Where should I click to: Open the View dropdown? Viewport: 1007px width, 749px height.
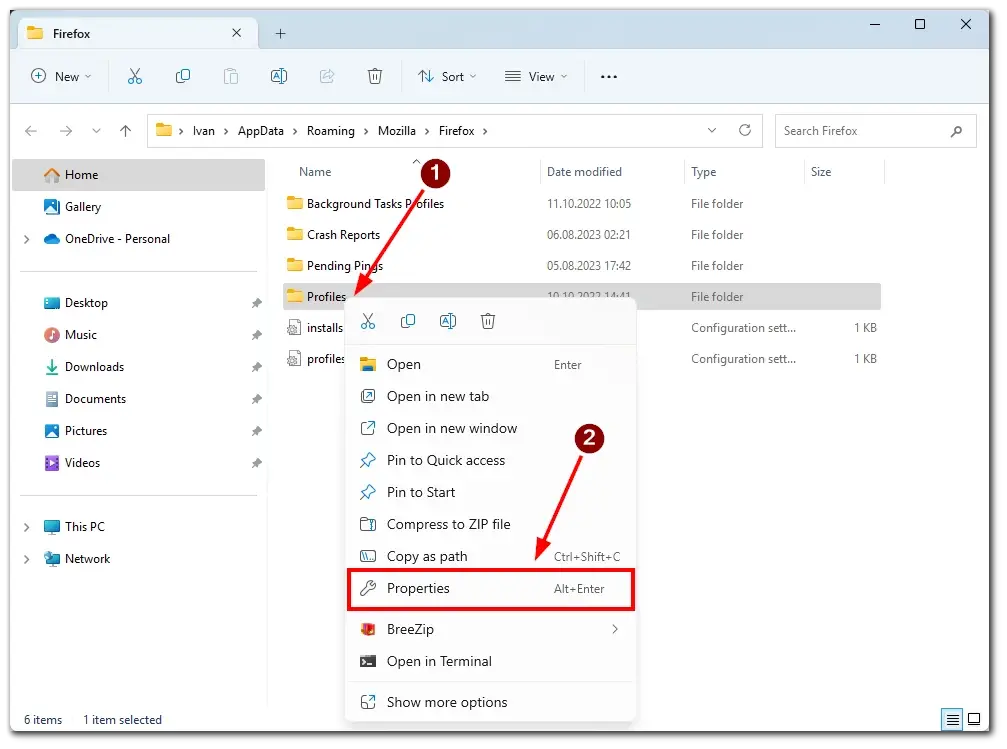point(536,76)
